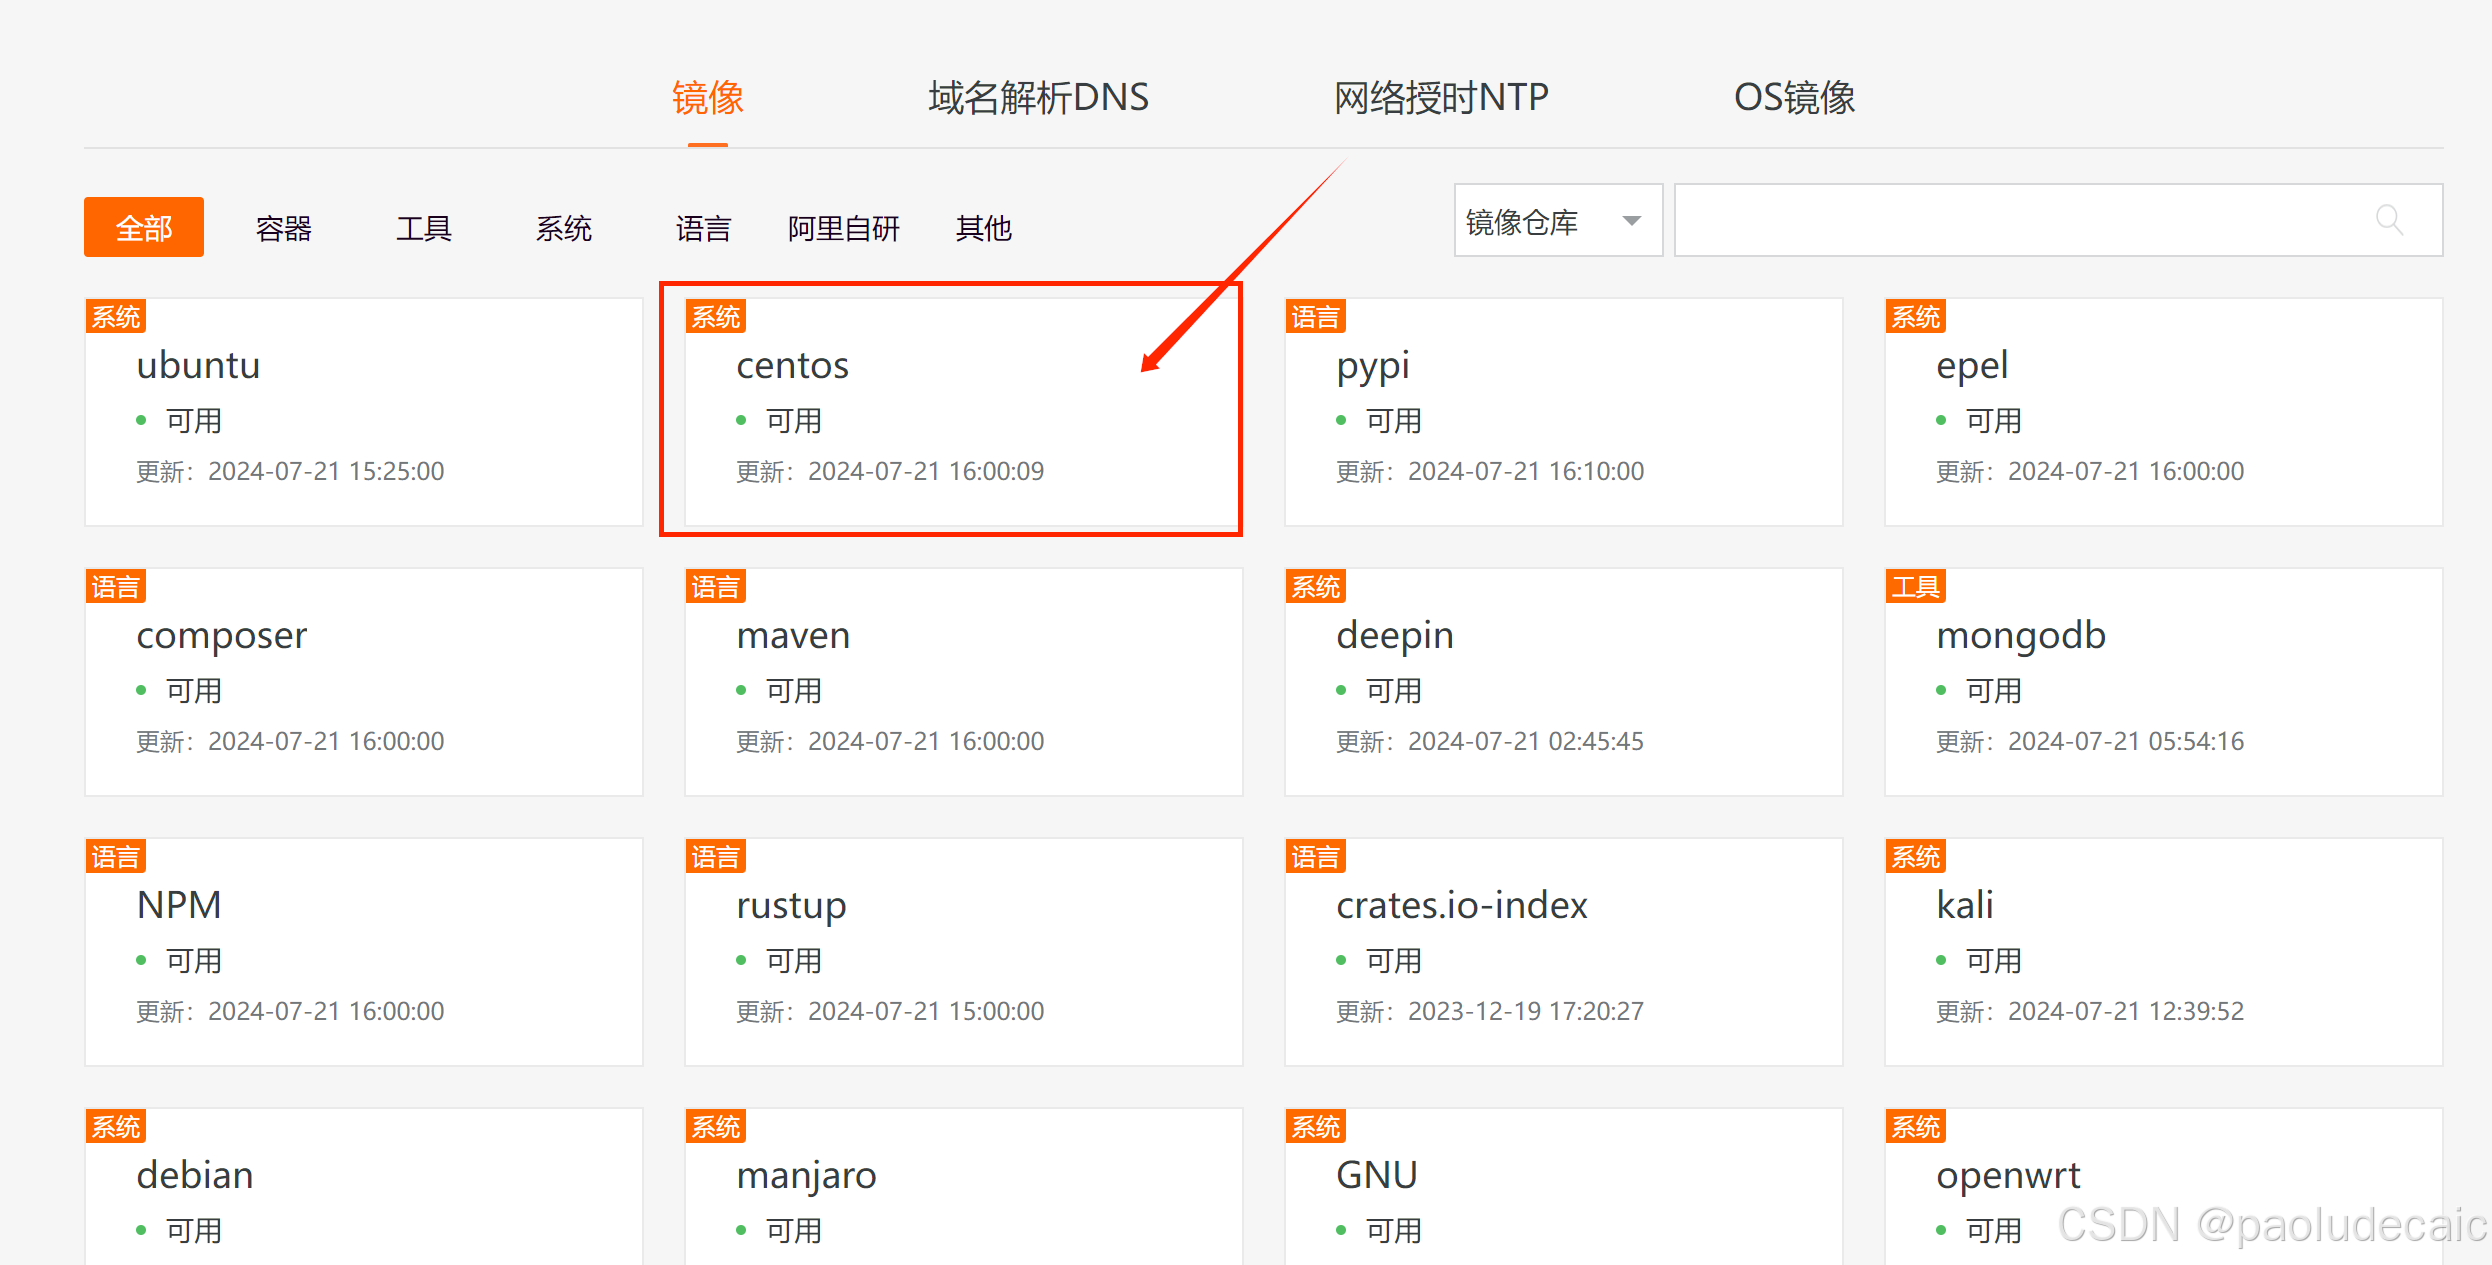Open the composer mirror card
Viewport: 2492px width, 1265px height.
click(364, 682)
